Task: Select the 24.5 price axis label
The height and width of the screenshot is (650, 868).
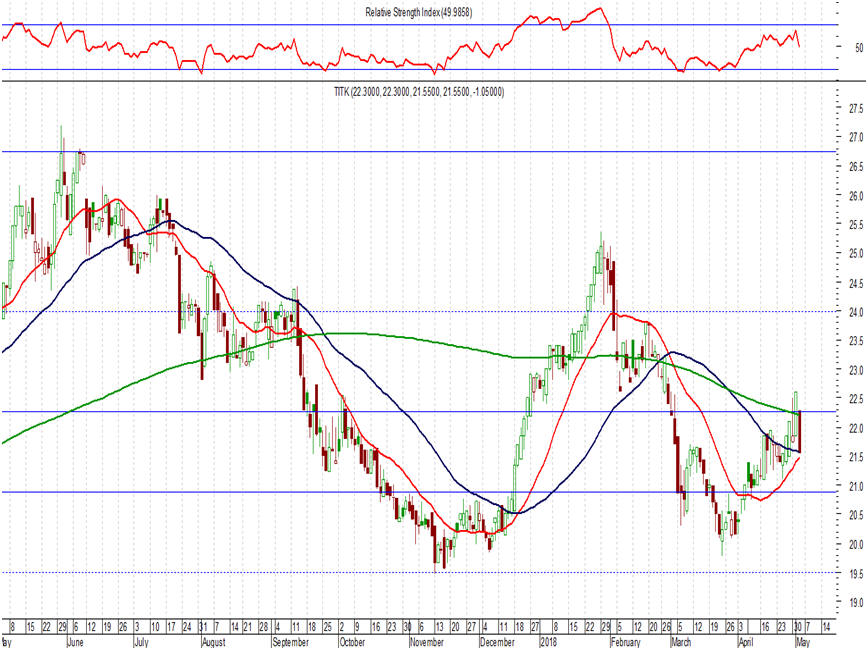Action: coord(856,283)
